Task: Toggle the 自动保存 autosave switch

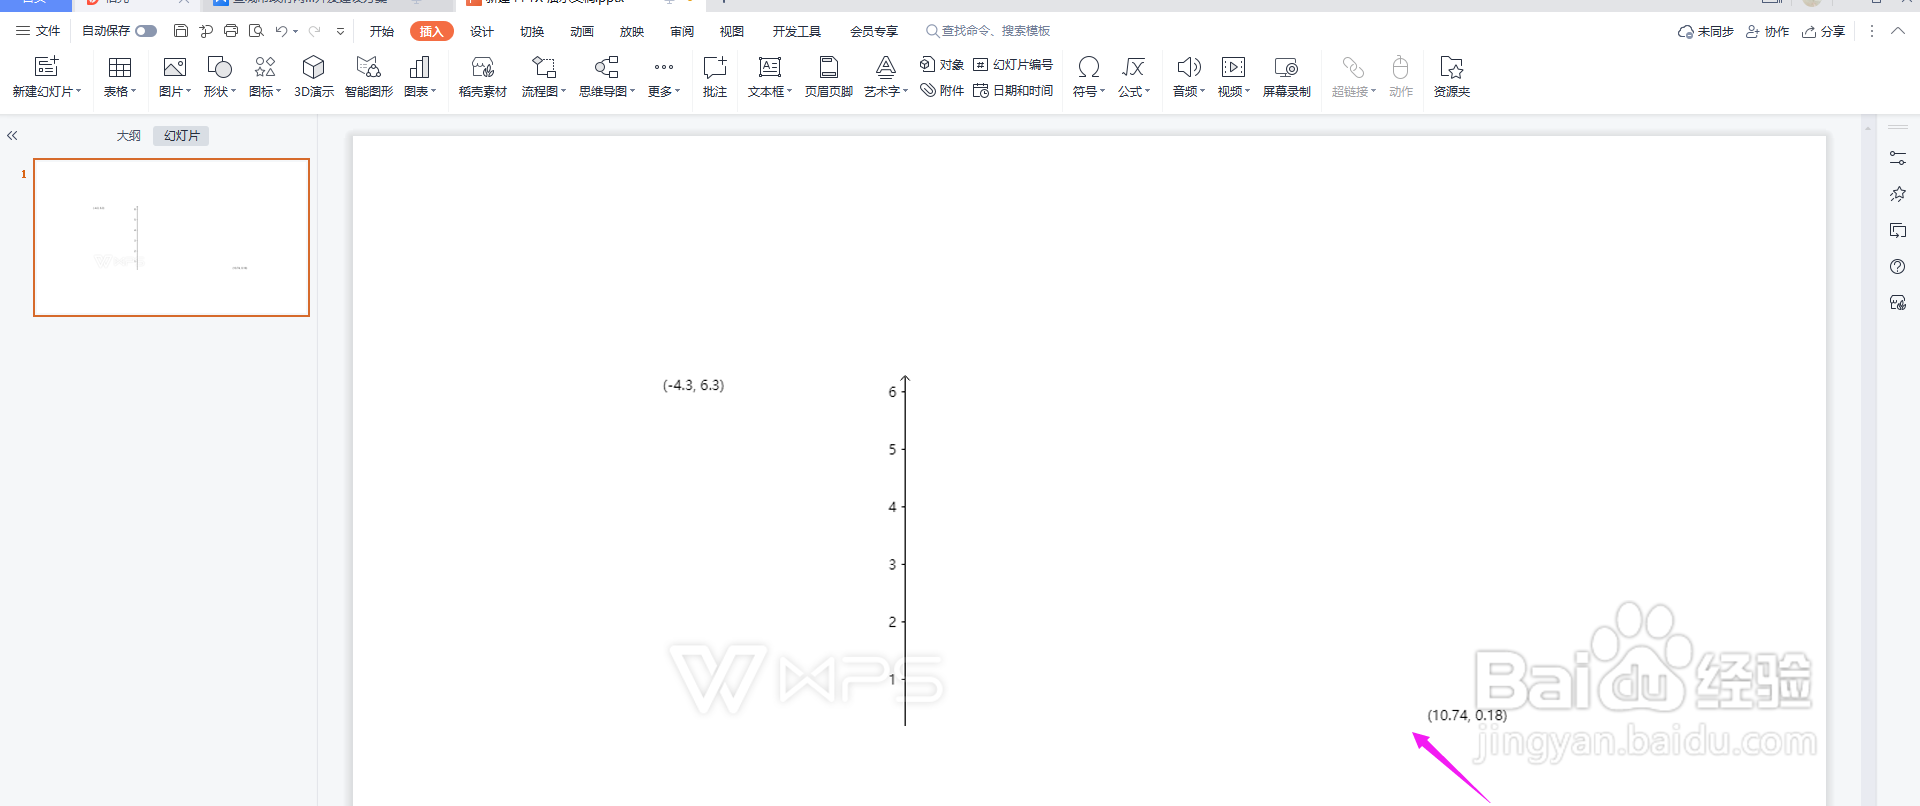Action: click(x=146, y=31)
